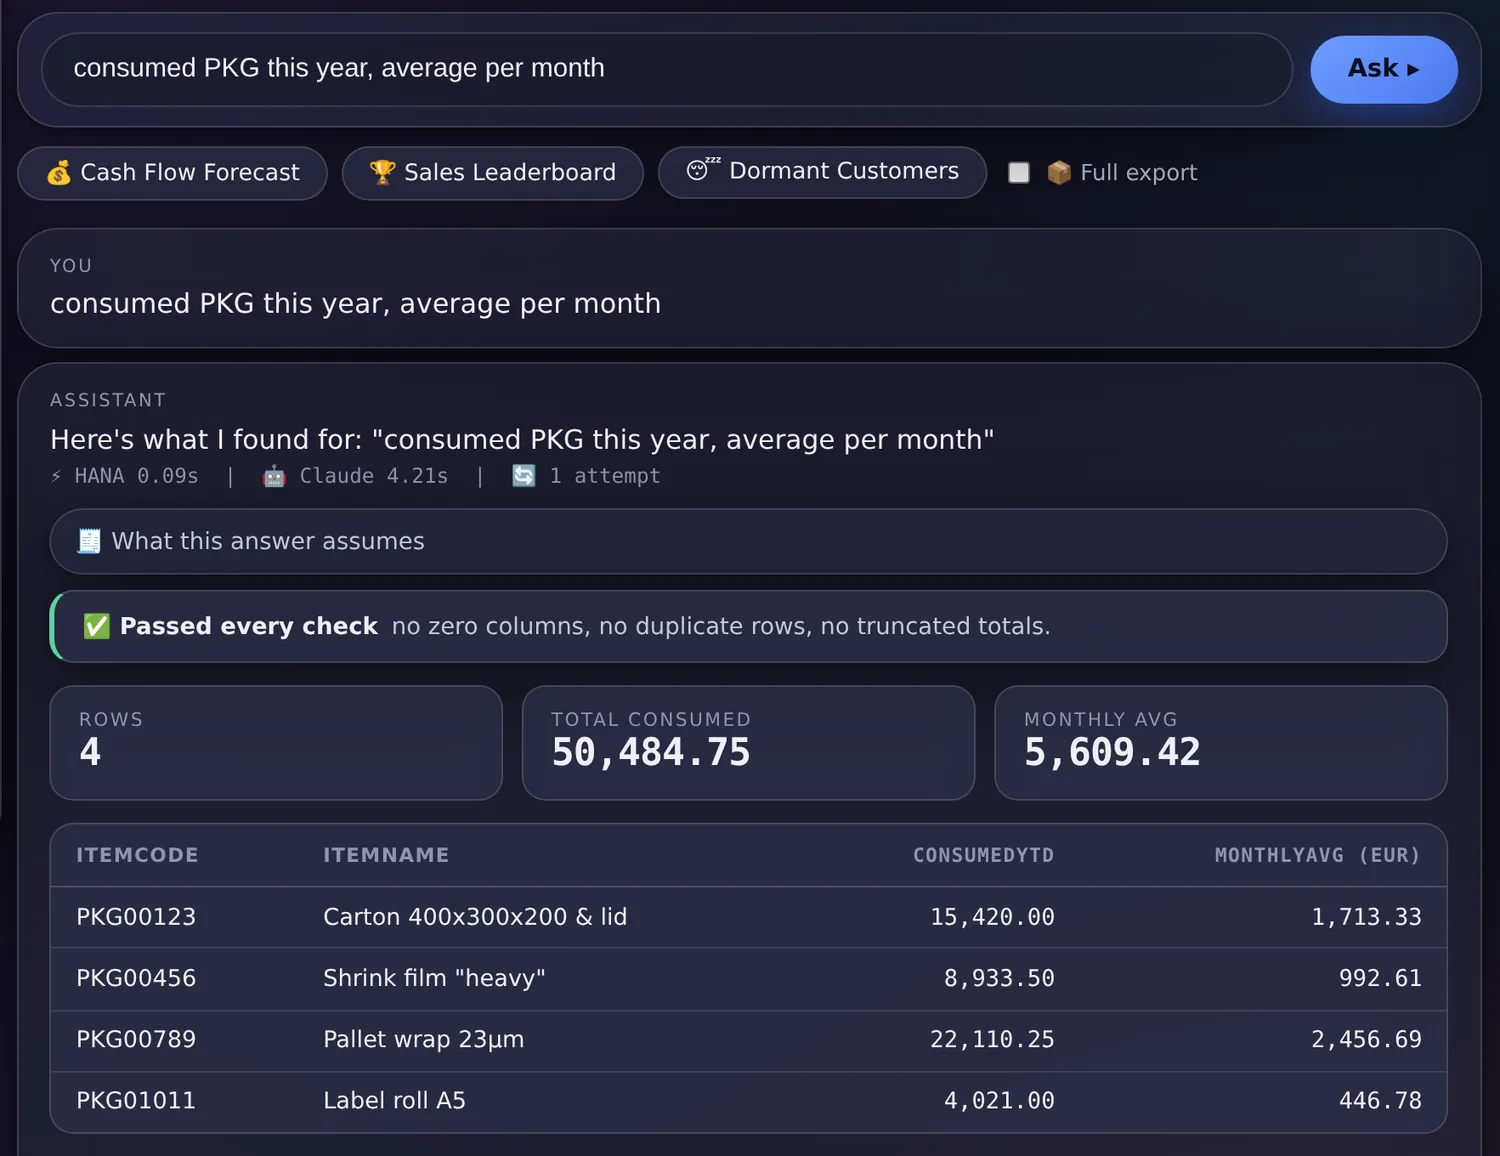Click the Total Consumed 50,484.75 card
1500x1156 pixels.
click(748, 742)
